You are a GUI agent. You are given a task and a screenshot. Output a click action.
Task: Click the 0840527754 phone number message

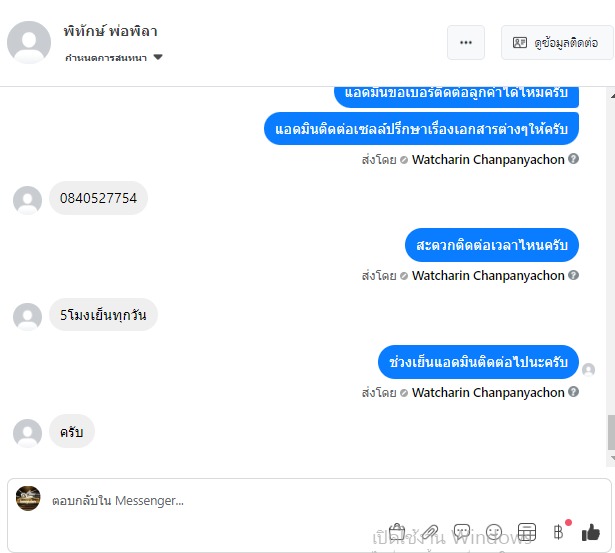[x=98, y=198]
